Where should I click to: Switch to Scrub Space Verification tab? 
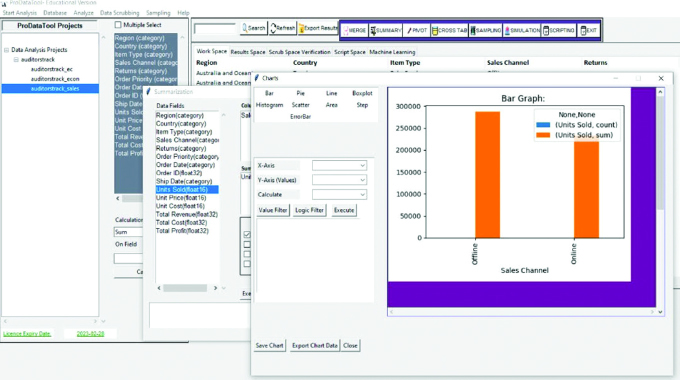[x=299, y=52]
